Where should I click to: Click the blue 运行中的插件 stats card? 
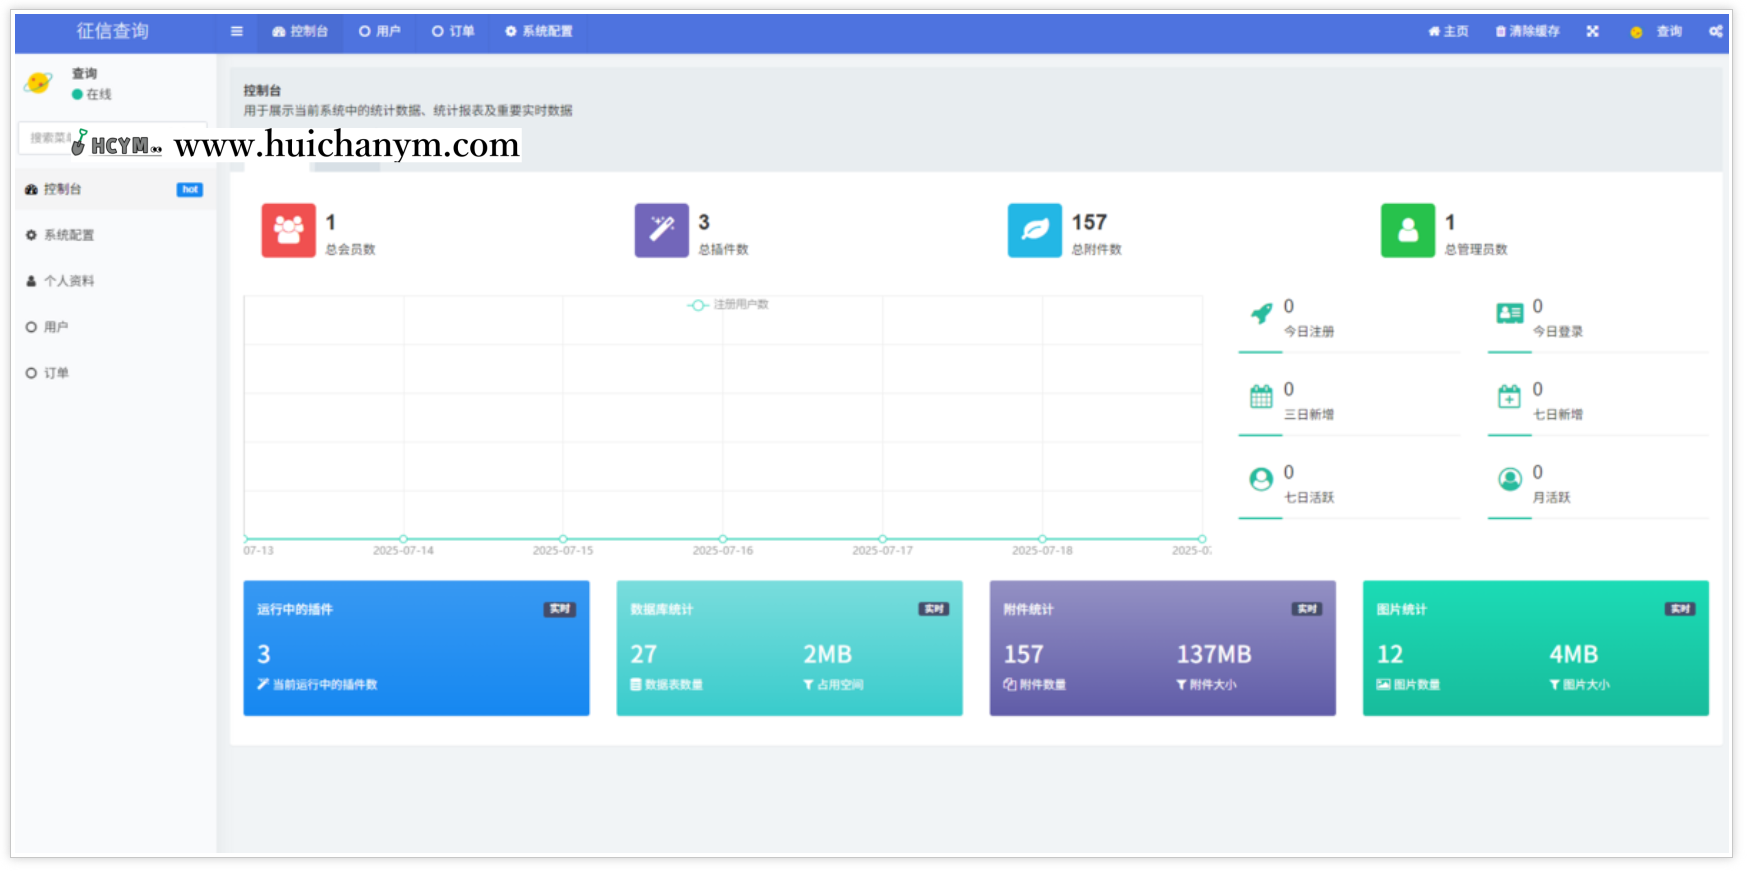pos(416,648)
